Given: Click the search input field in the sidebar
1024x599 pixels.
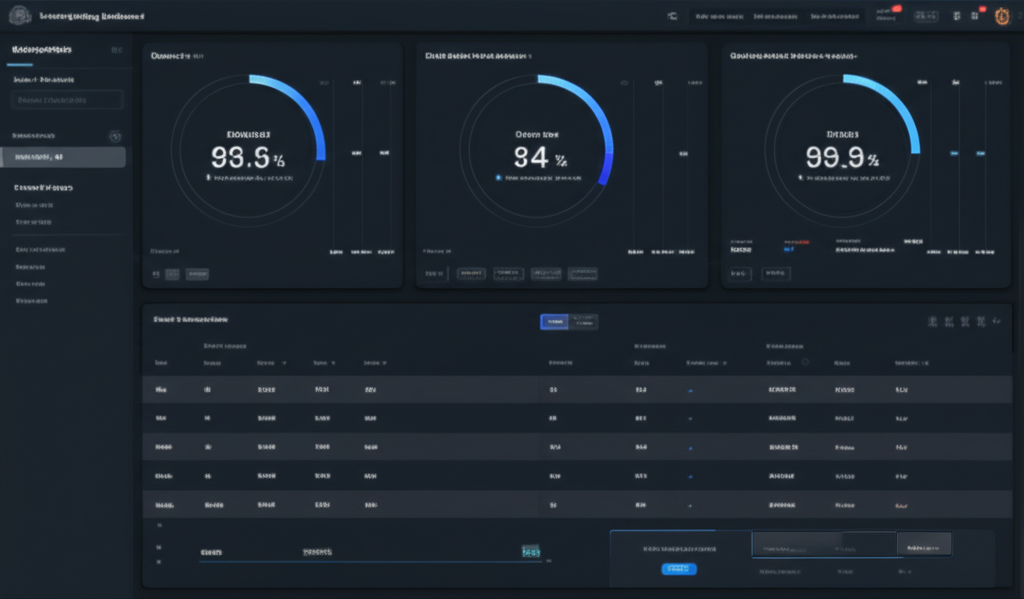Looking at the screenshot, I should tap(67, 100).
